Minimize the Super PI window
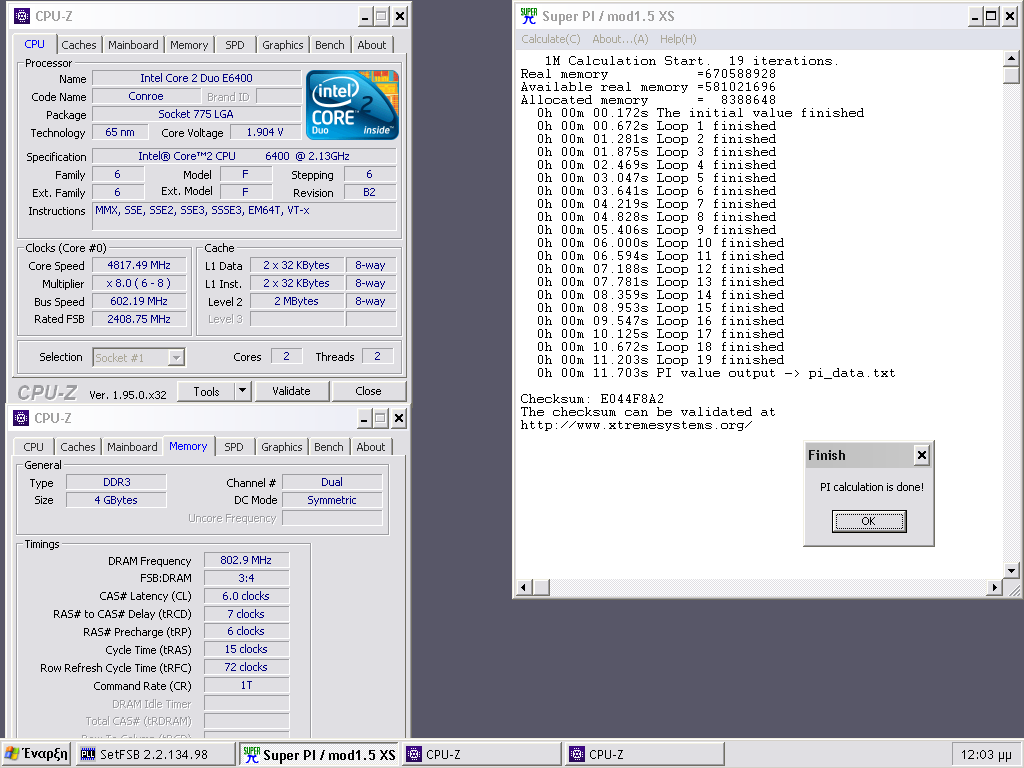The width and height of the screenshot is (1024, 768). 974,16
